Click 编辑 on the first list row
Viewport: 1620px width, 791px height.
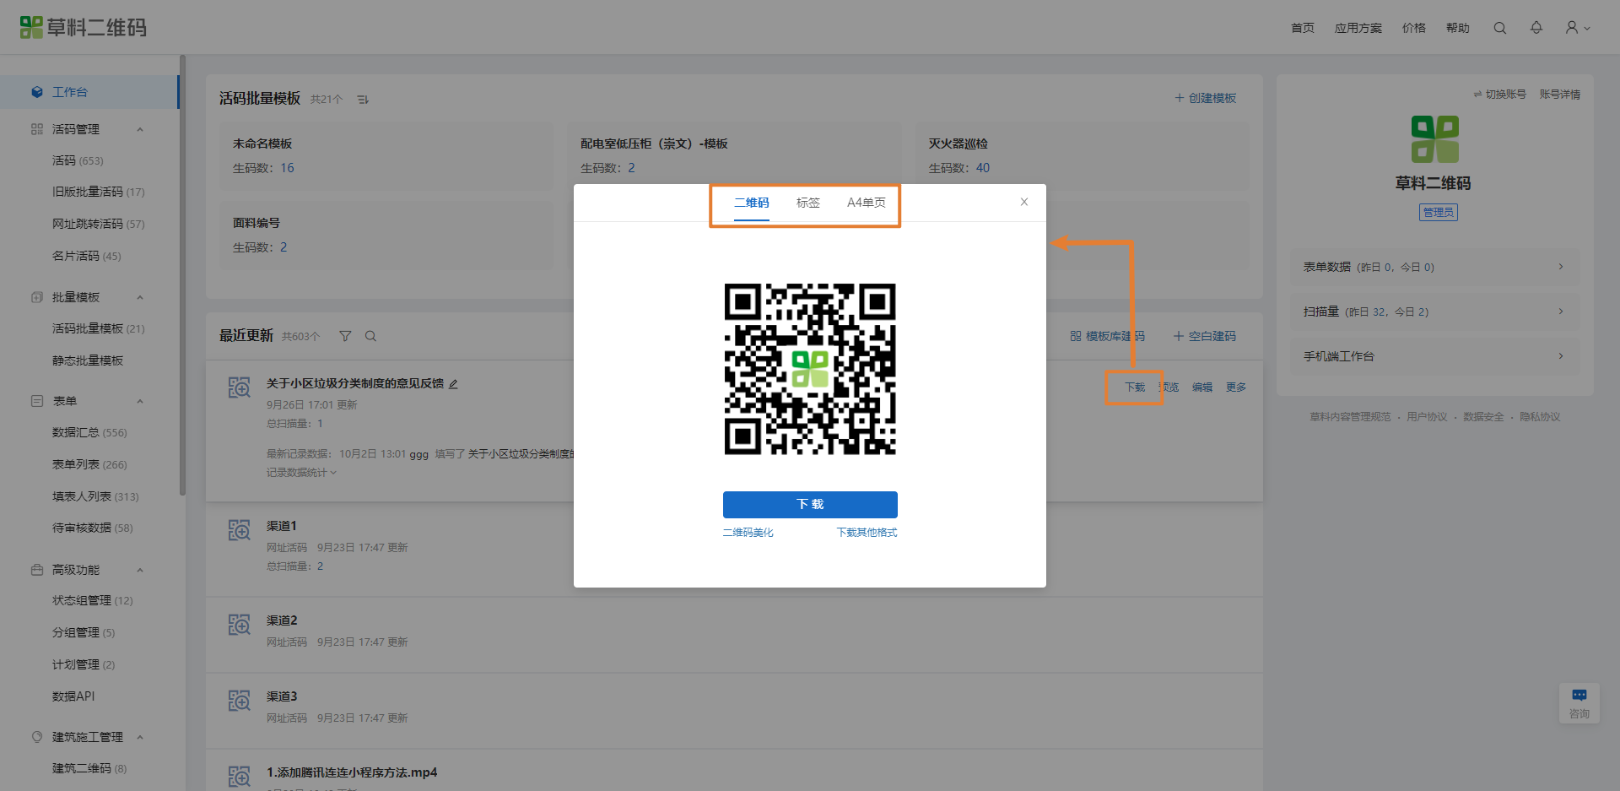tap(1202, 387)
